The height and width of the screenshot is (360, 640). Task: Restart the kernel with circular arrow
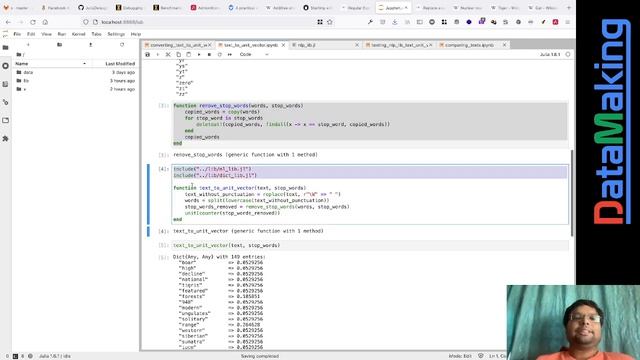click(220, 54)
